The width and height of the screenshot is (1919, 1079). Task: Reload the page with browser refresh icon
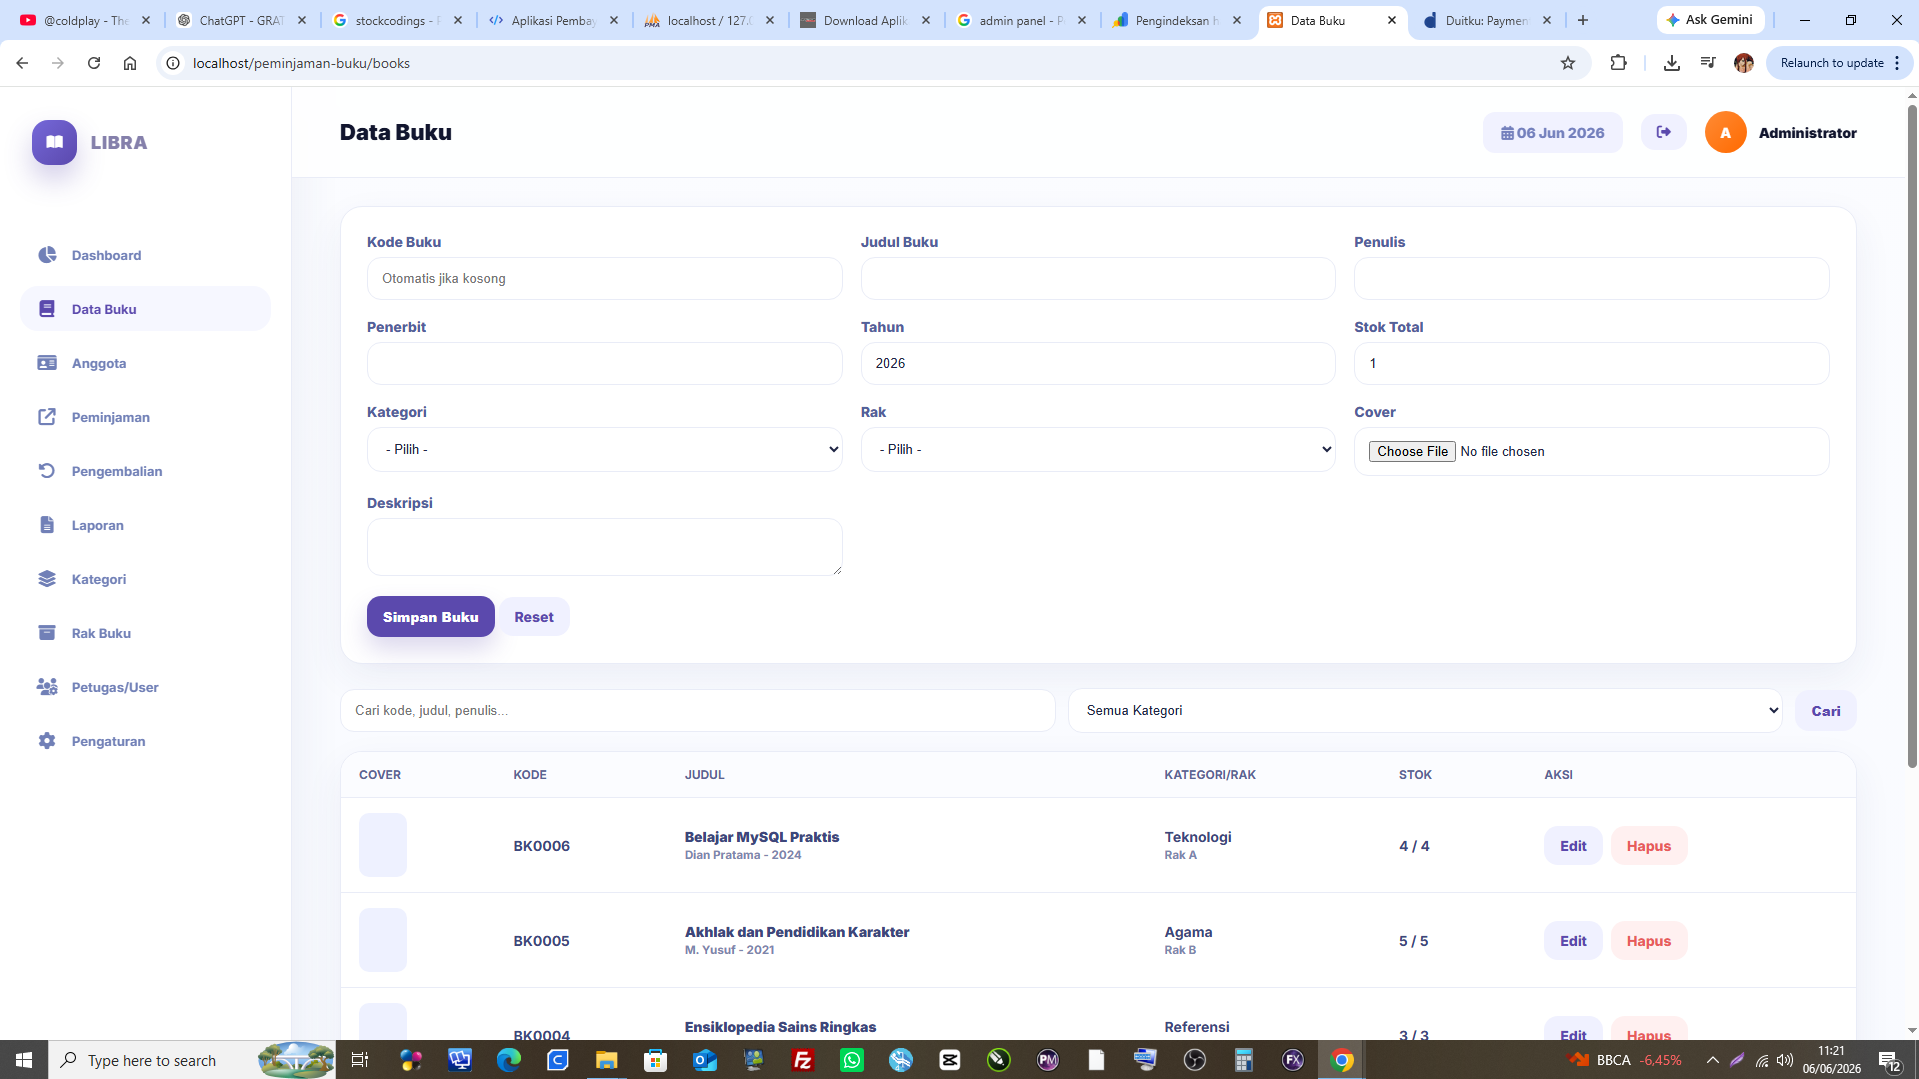(x=94, y=63)
